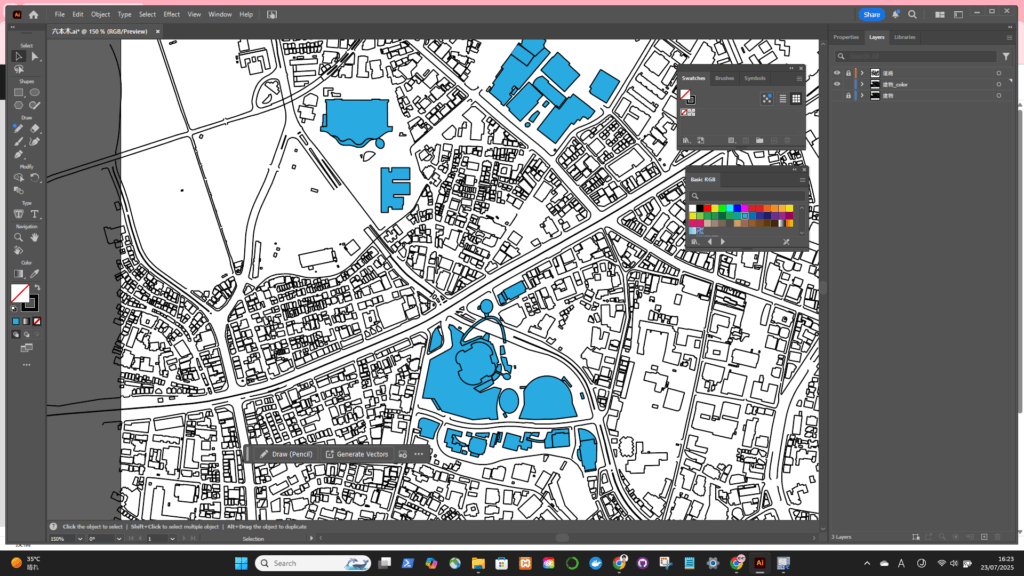Pick the Rectangle shape tool
Viewport: 1024px width, 576px height.
[x=18, y=92]
